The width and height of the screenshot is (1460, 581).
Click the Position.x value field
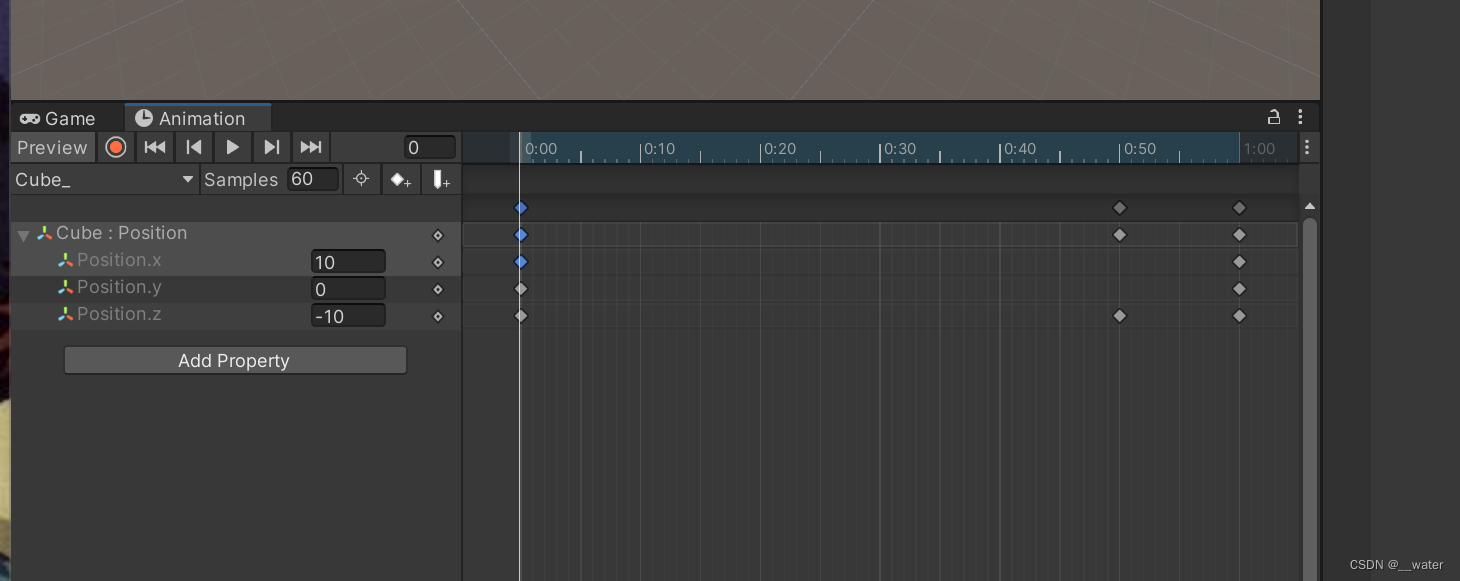coord(348,262)
